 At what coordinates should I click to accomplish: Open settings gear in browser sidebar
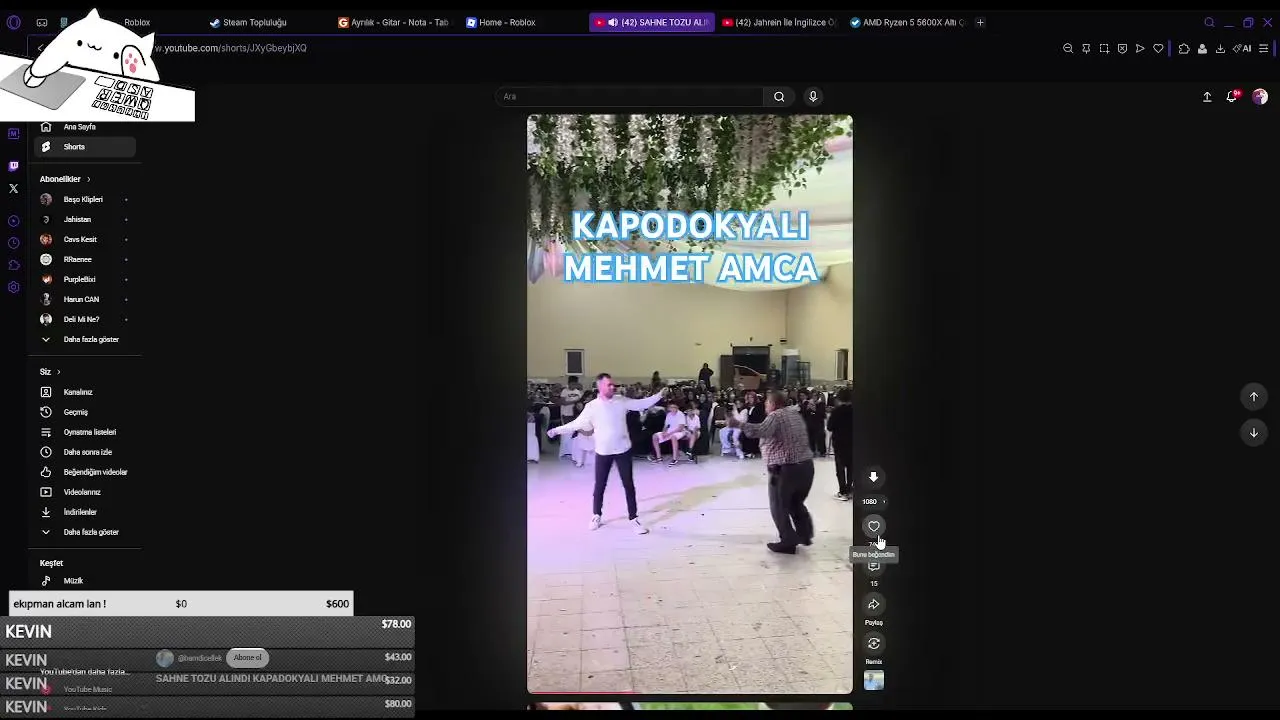click(13, 287)
